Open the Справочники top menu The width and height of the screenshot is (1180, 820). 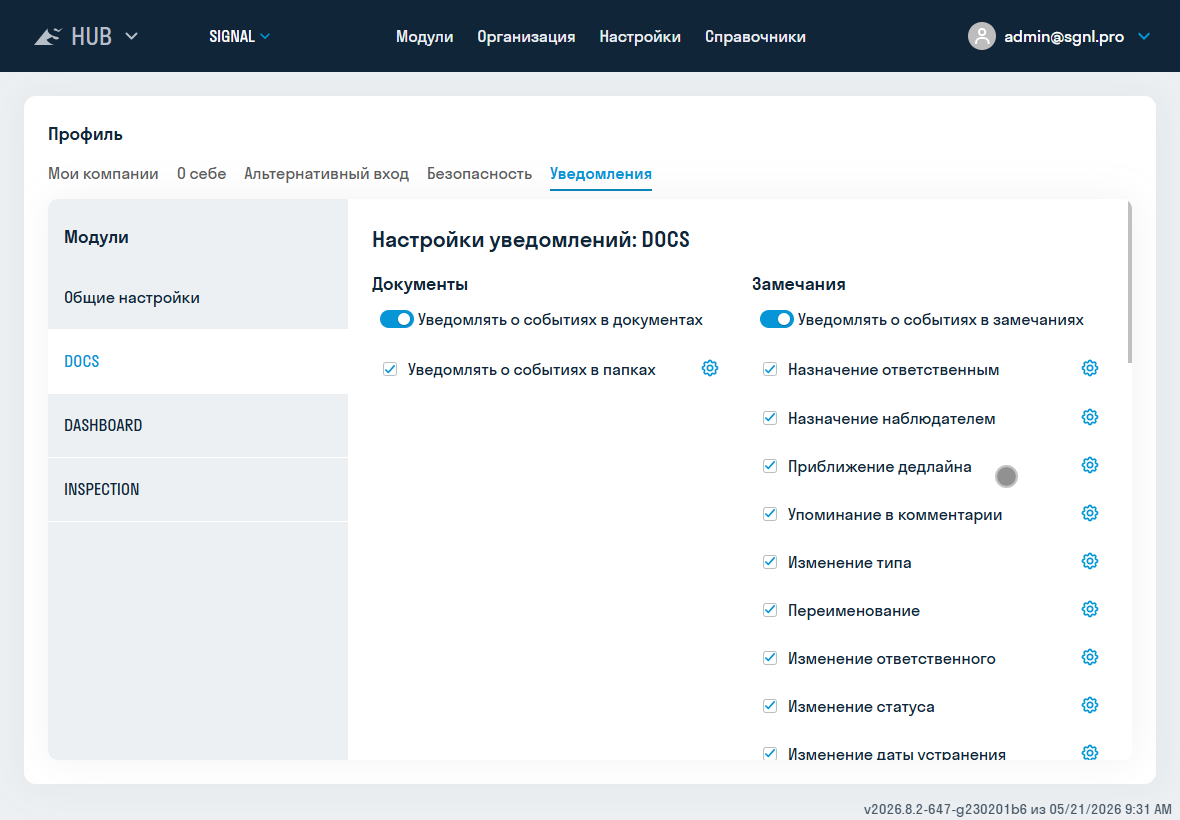[755, 36]
